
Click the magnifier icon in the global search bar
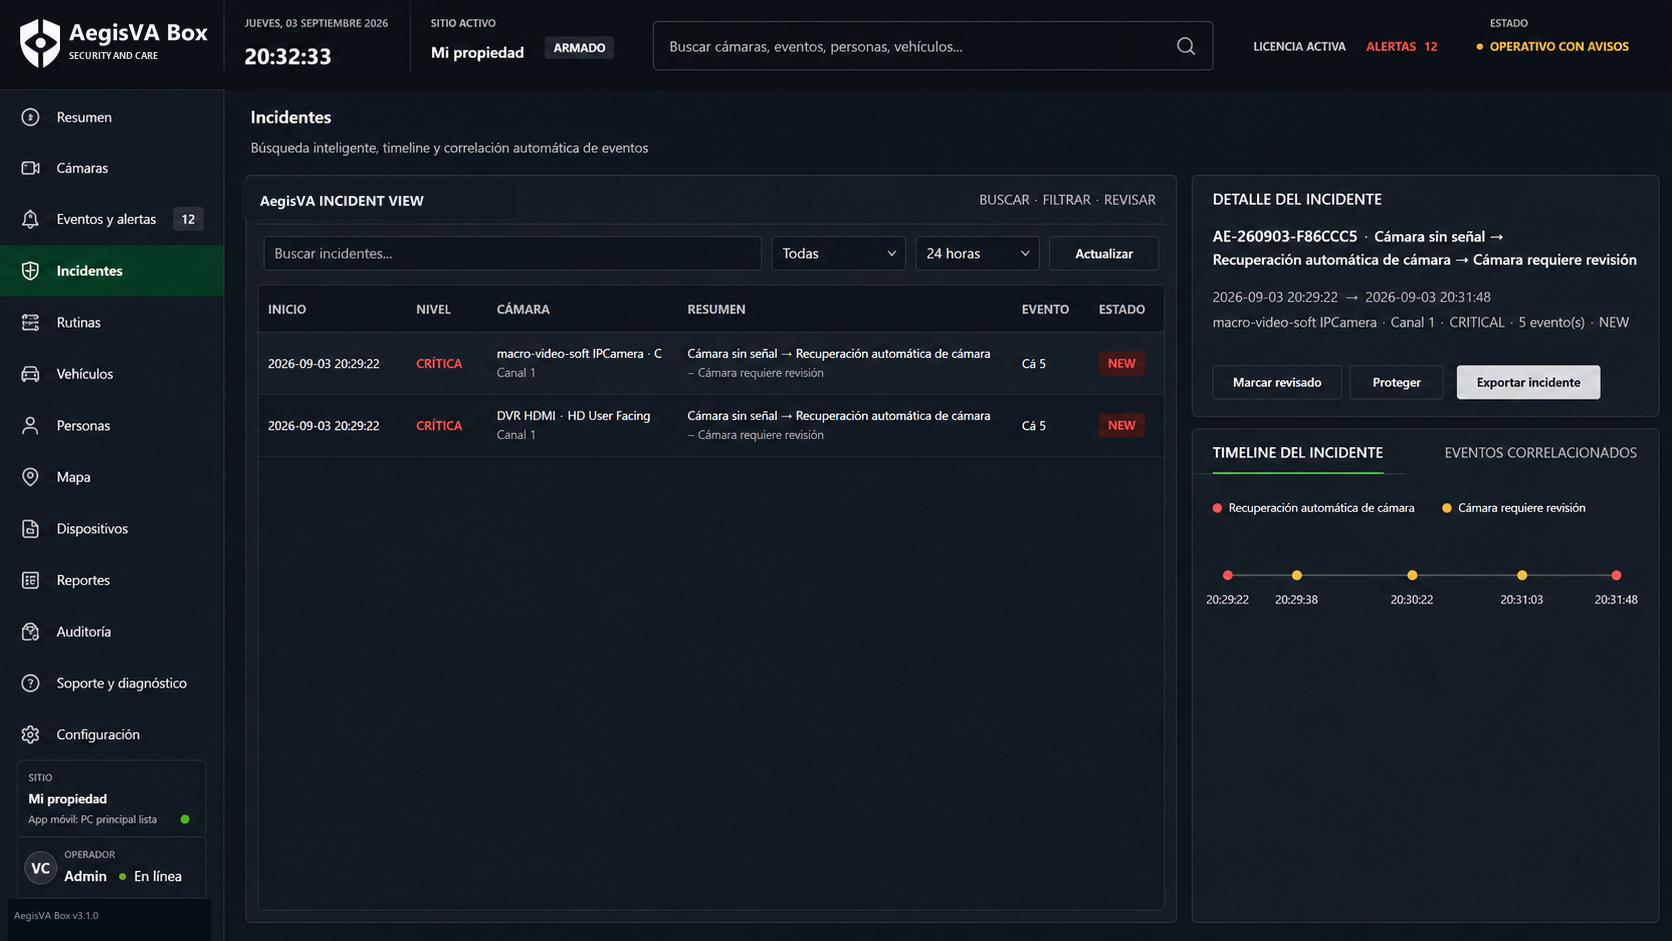pos(1186,46)
